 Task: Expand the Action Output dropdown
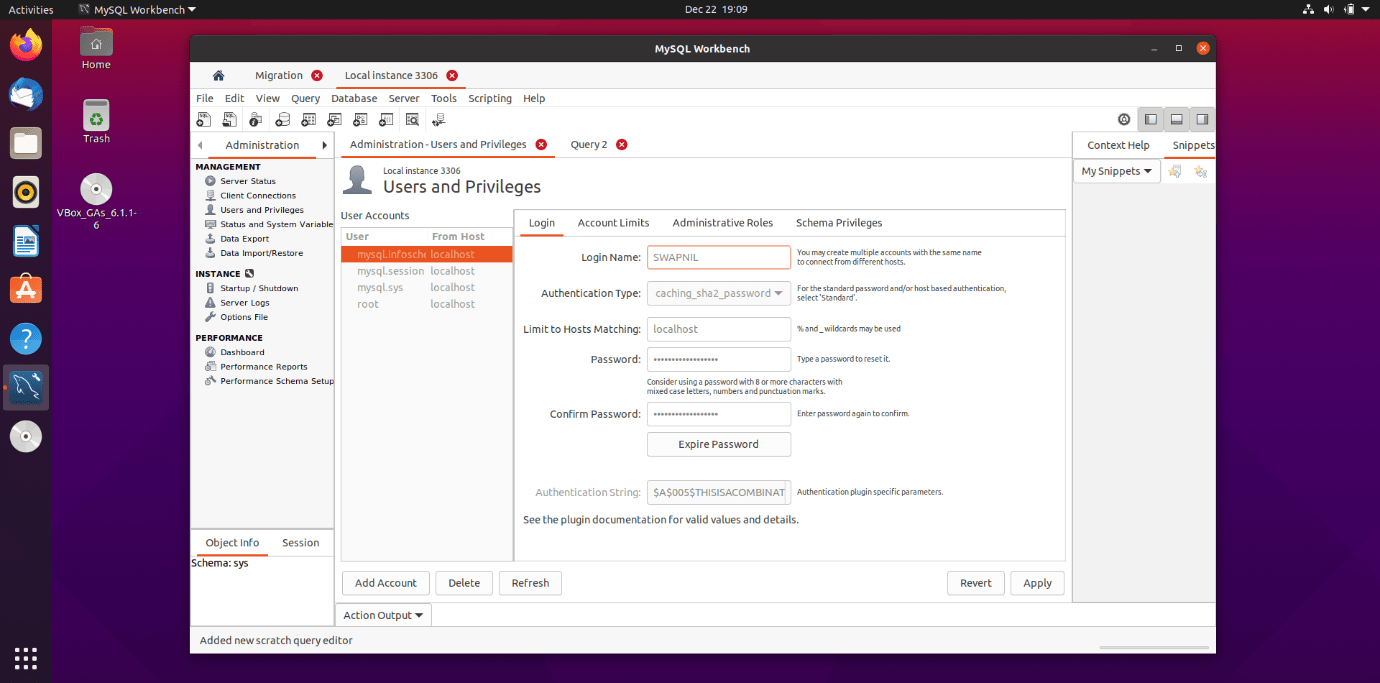pyautogui.click(x=383, y=615)
